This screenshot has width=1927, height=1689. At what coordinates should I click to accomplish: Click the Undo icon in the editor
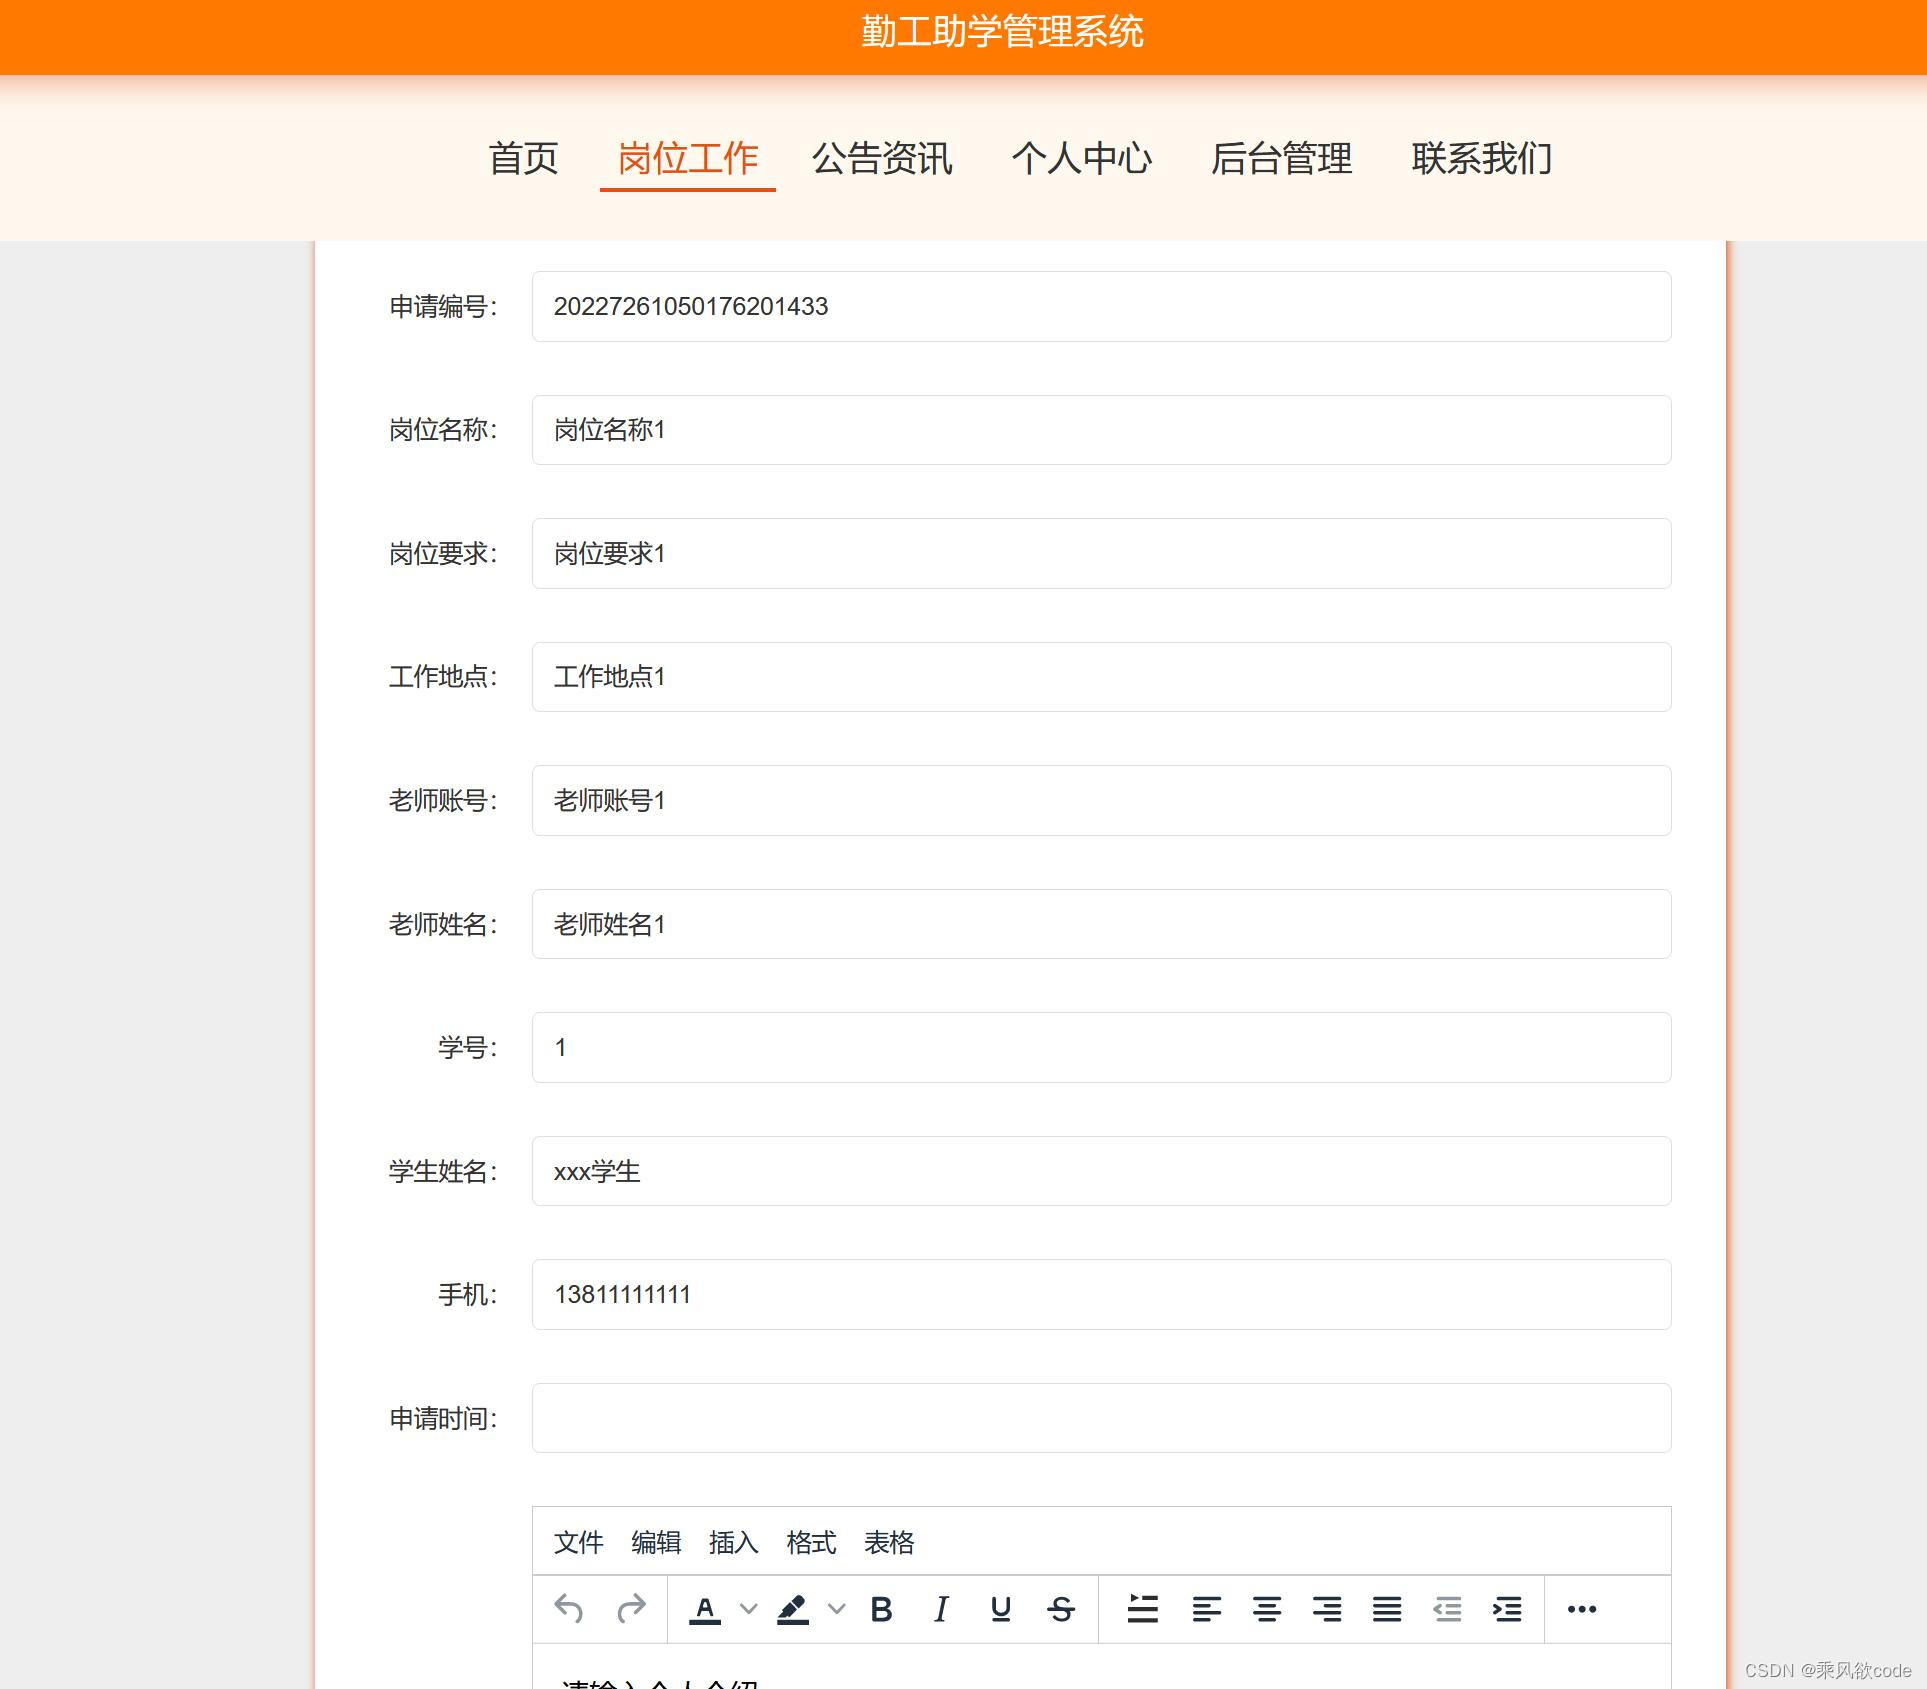coord(569,1609)
